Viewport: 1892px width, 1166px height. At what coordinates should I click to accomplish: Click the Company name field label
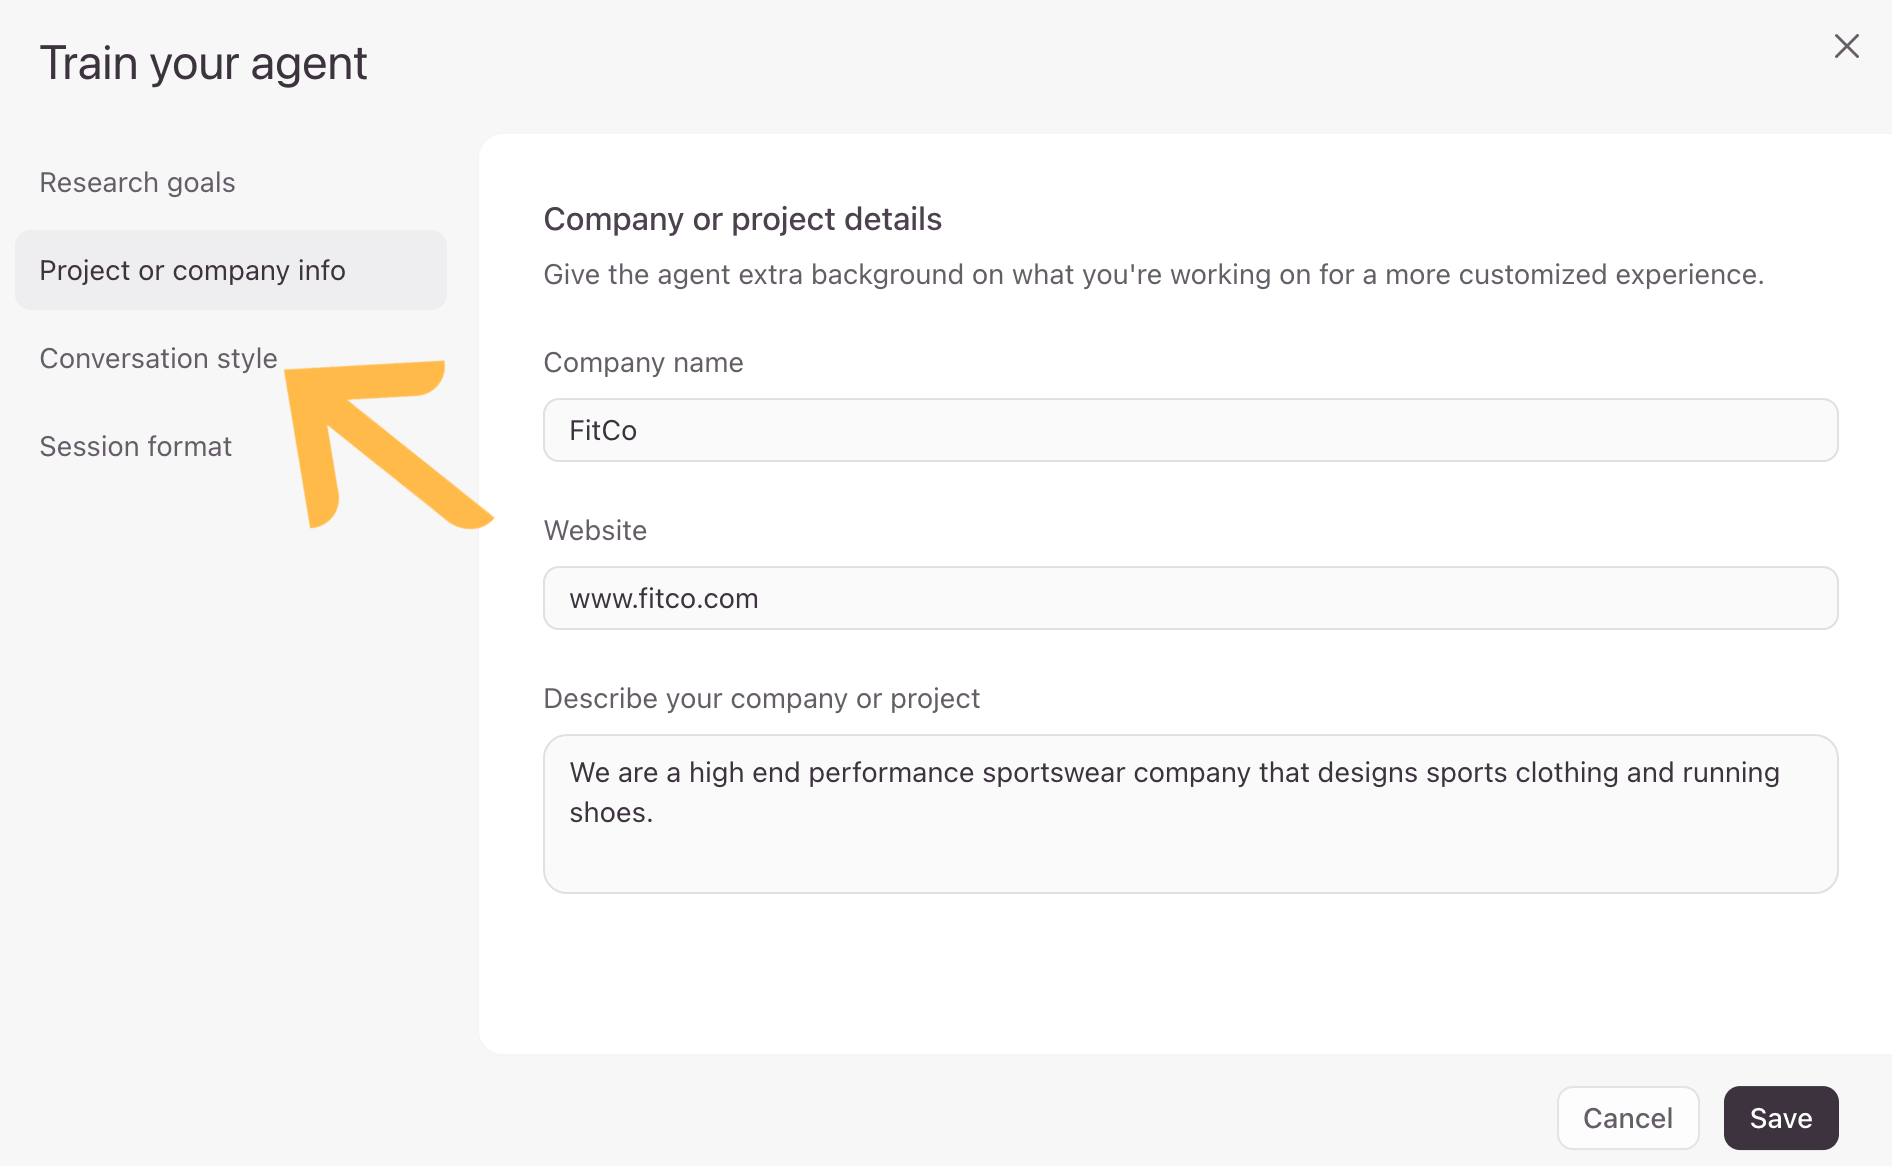(643, 362)
